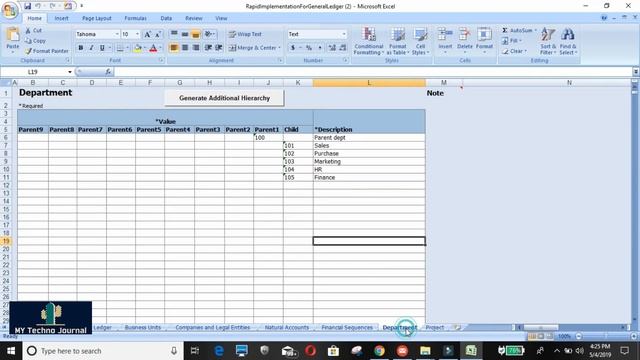The width and height of the screenshot is (640, 360).
Task: Click the Paste icon in Clipboard group
Action: [x=13, y=34]
